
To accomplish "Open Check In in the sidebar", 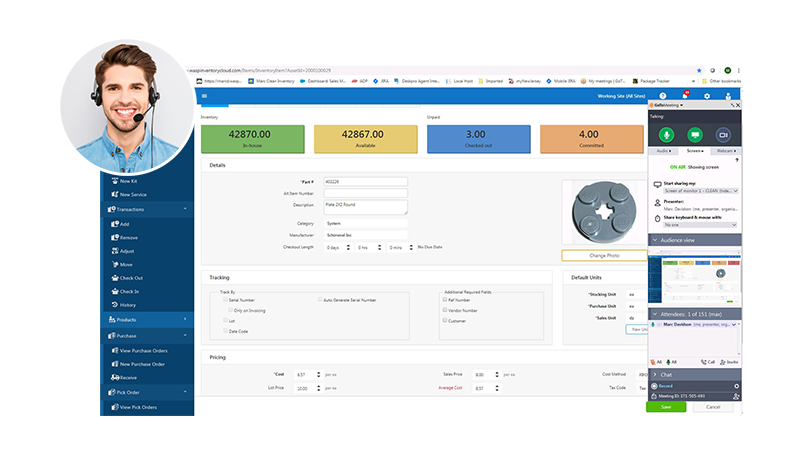I will coord(125,292).
